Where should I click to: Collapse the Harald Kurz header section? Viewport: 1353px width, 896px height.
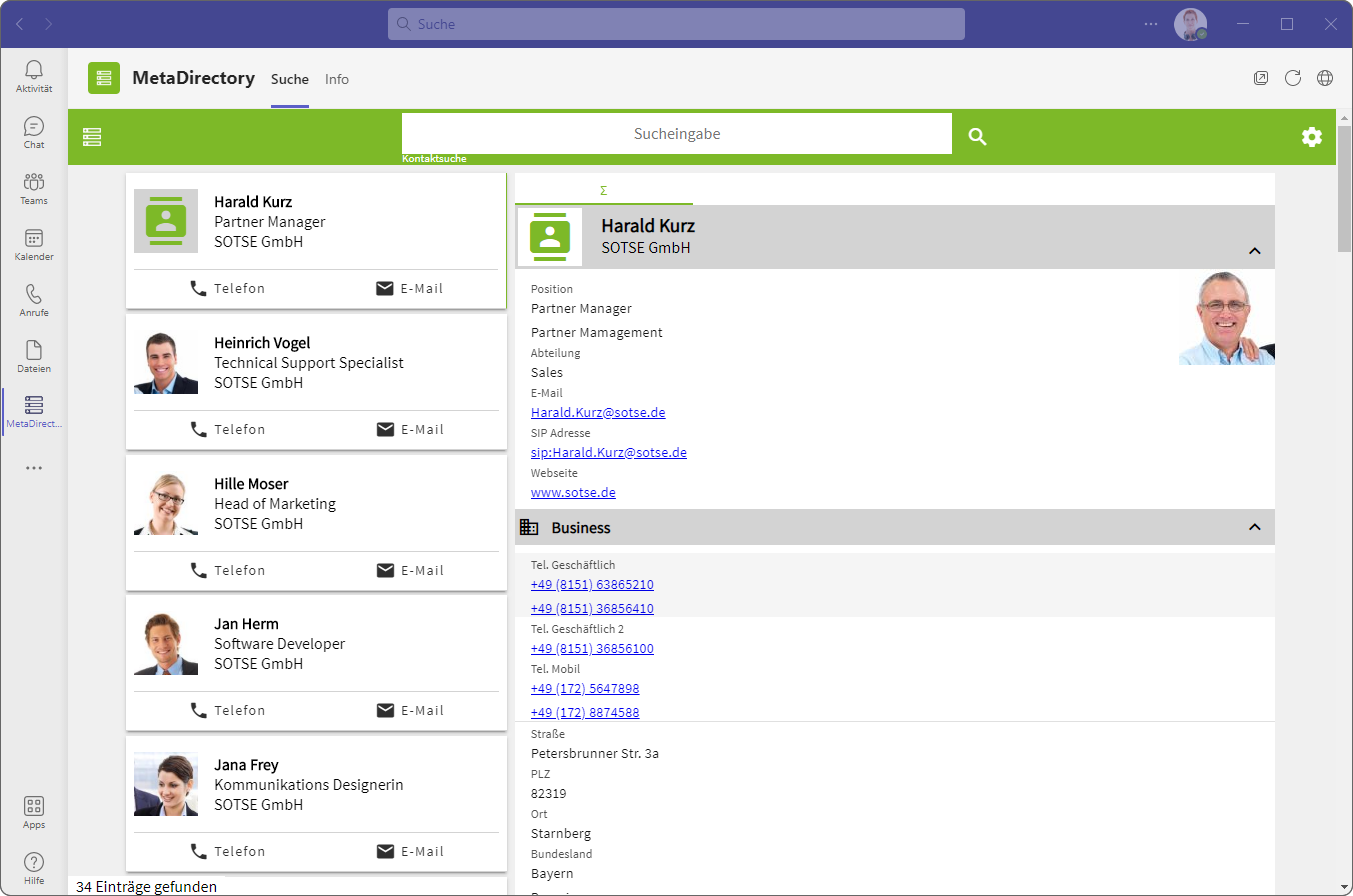1255,251
